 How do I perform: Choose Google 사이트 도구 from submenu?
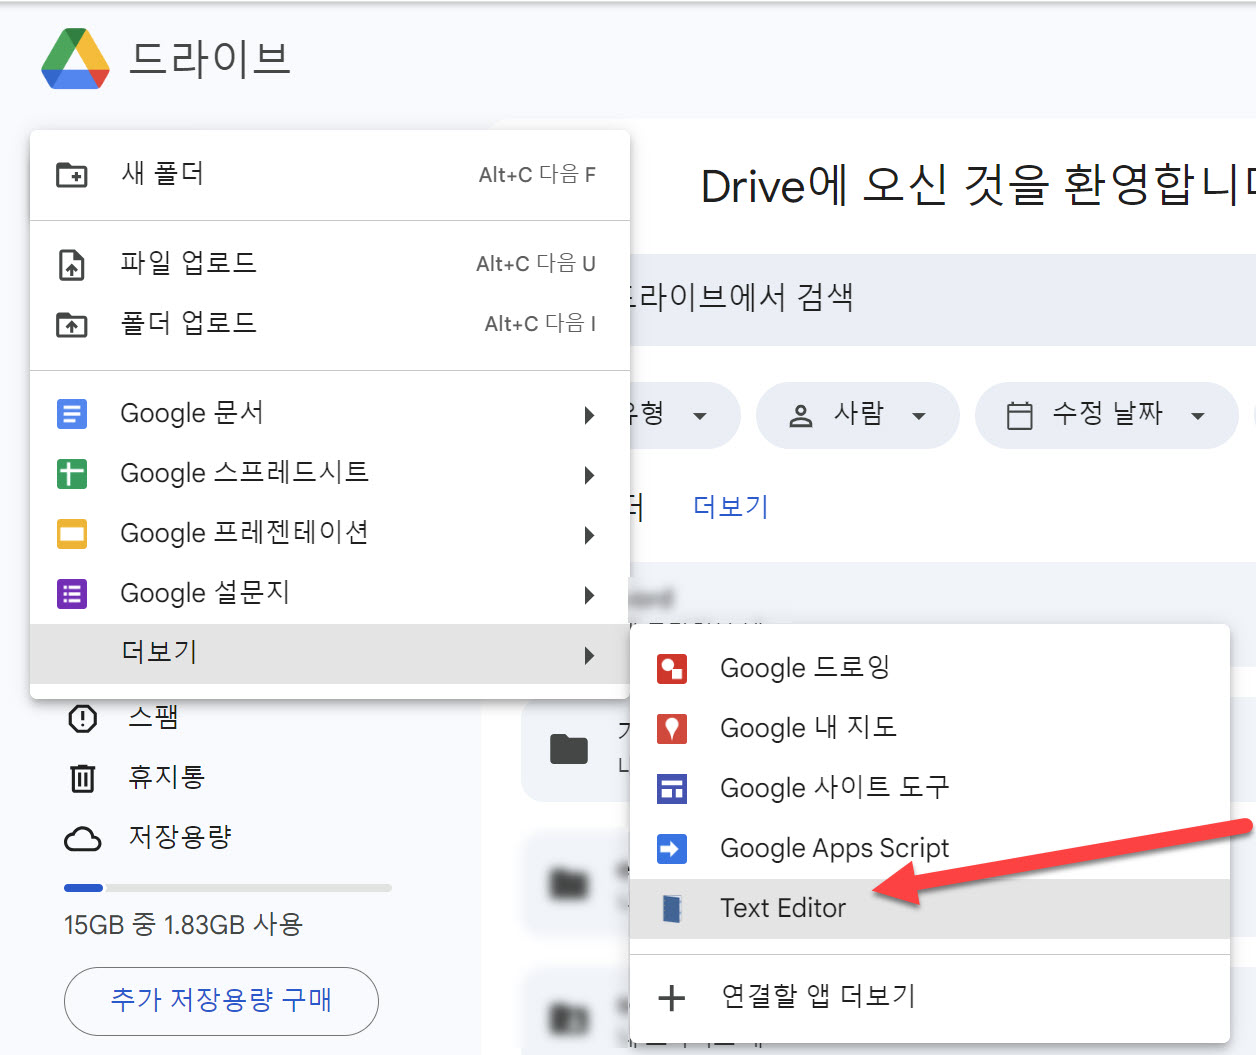click(x=930, y=789)
